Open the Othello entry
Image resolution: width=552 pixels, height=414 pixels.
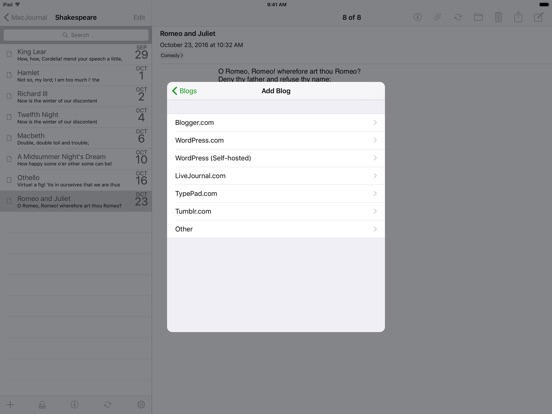pyautogui.click(x=76, y=180)
